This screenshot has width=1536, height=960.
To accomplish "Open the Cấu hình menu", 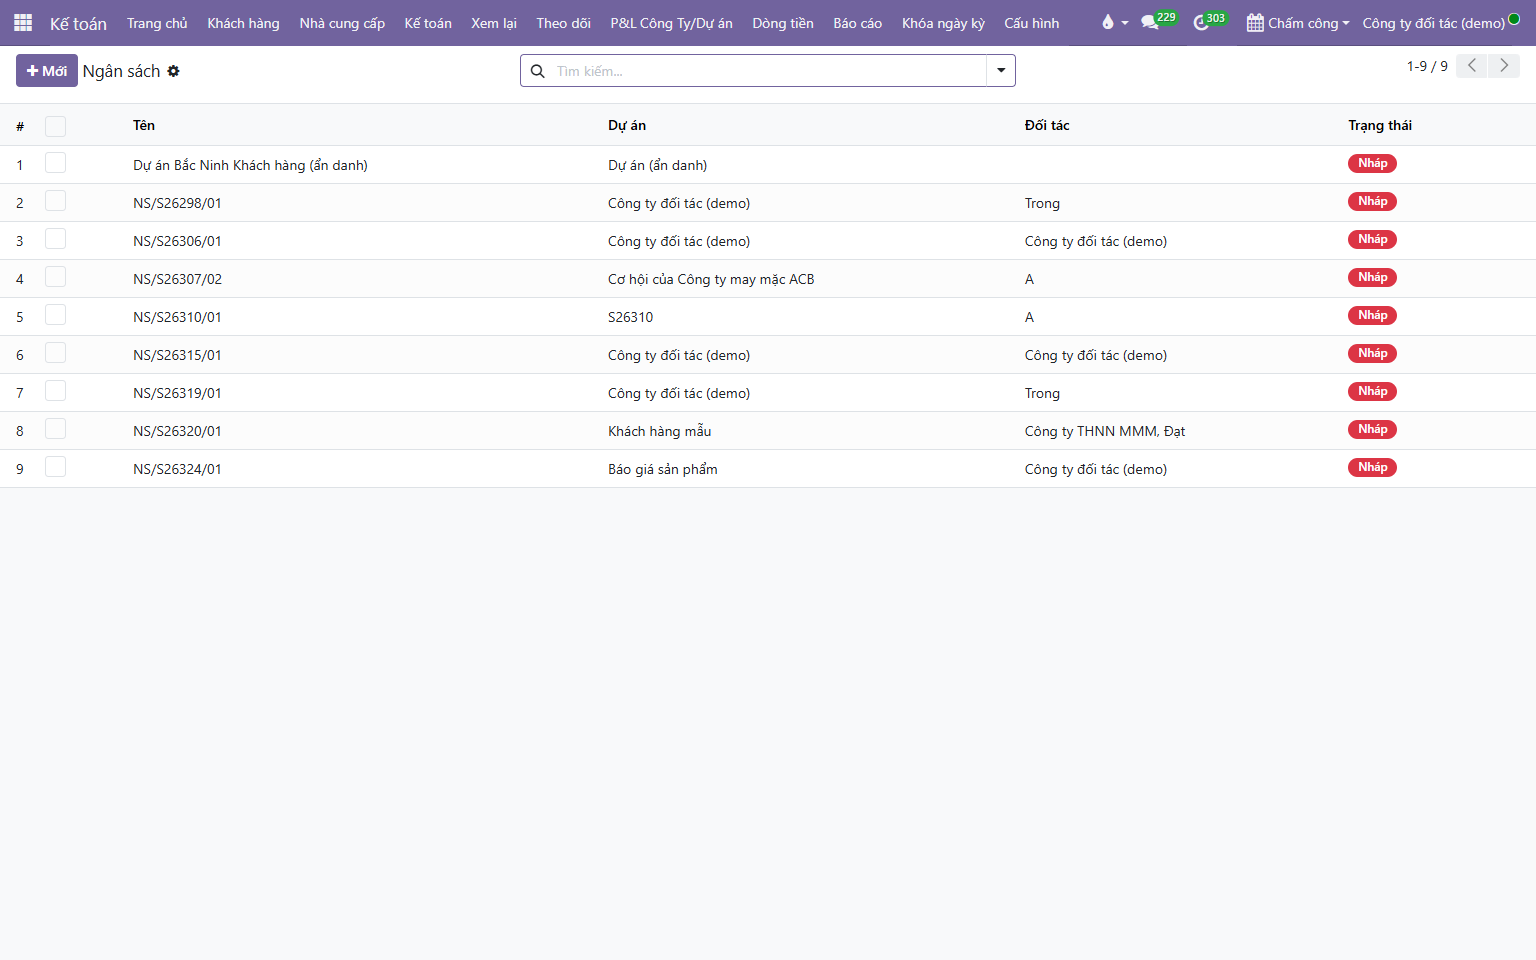I will coord(1032,23).
